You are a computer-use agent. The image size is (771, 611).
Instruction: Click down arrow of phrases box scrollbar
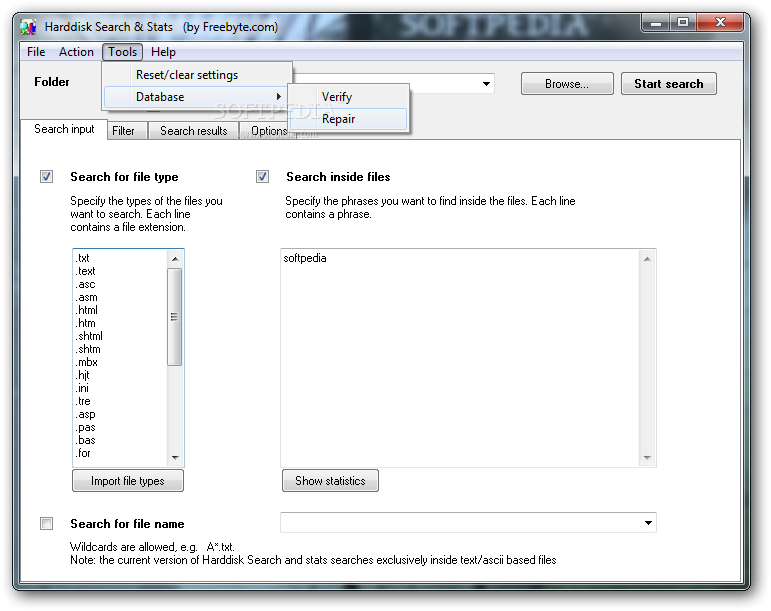click(x=647, y=458)
